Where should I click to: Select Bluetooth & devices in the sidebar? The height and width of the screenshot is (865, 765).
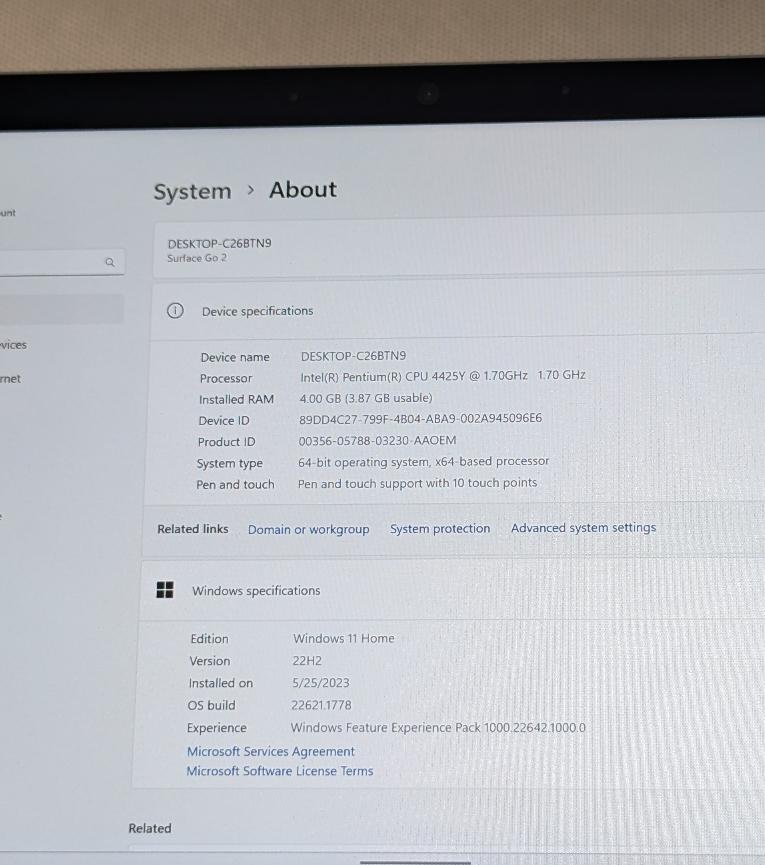click(x=14, y=345)
